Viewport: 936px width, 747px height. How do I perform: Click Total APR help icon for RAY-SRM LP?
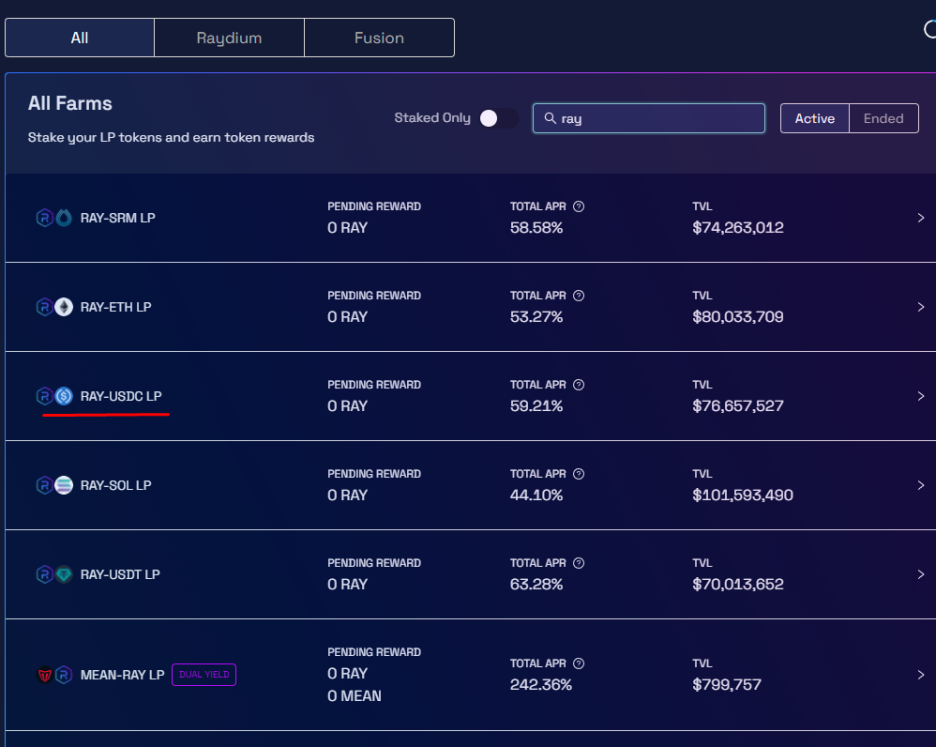coord(578,207)
